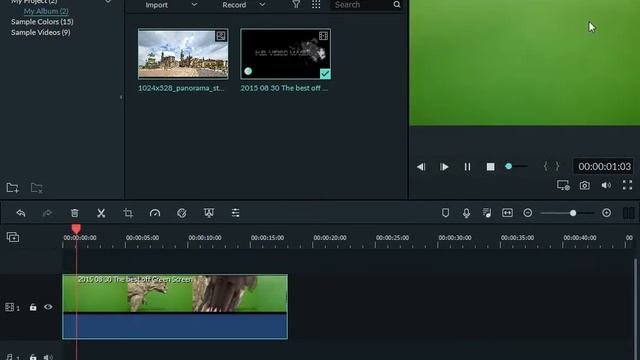The height and width of the screenshot is (360, 640).
Task: Toggle the lock on audio track 1
Action: click(x=33, y=357)
